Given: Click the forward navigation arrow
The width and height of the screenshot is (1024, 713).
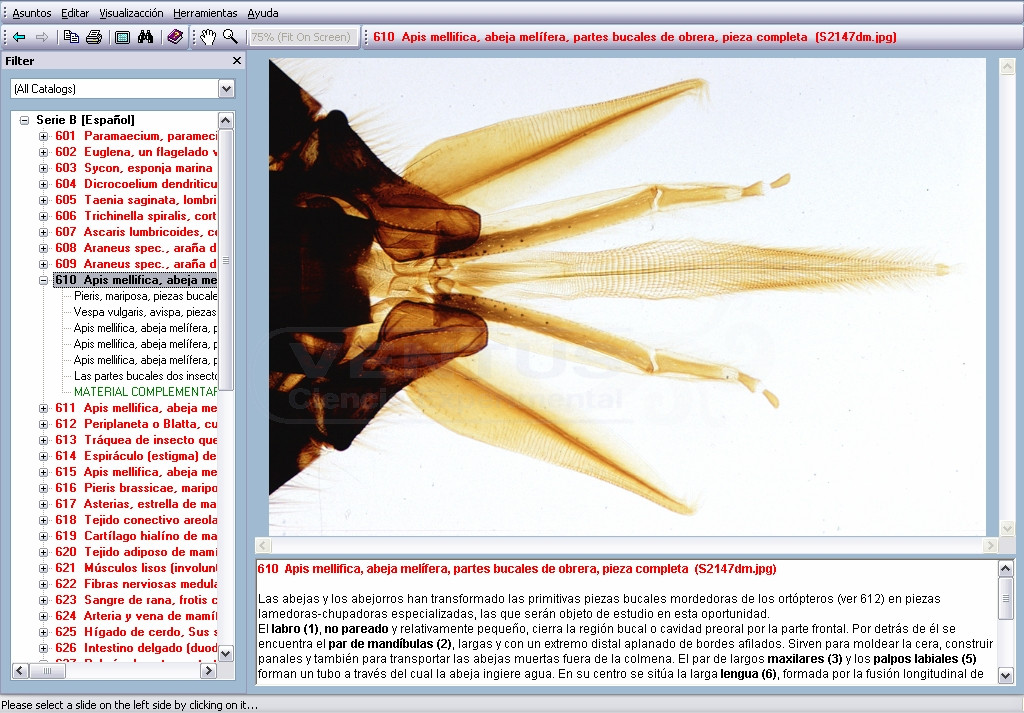Looking at the screenshot, I should (x=42, y=37).
